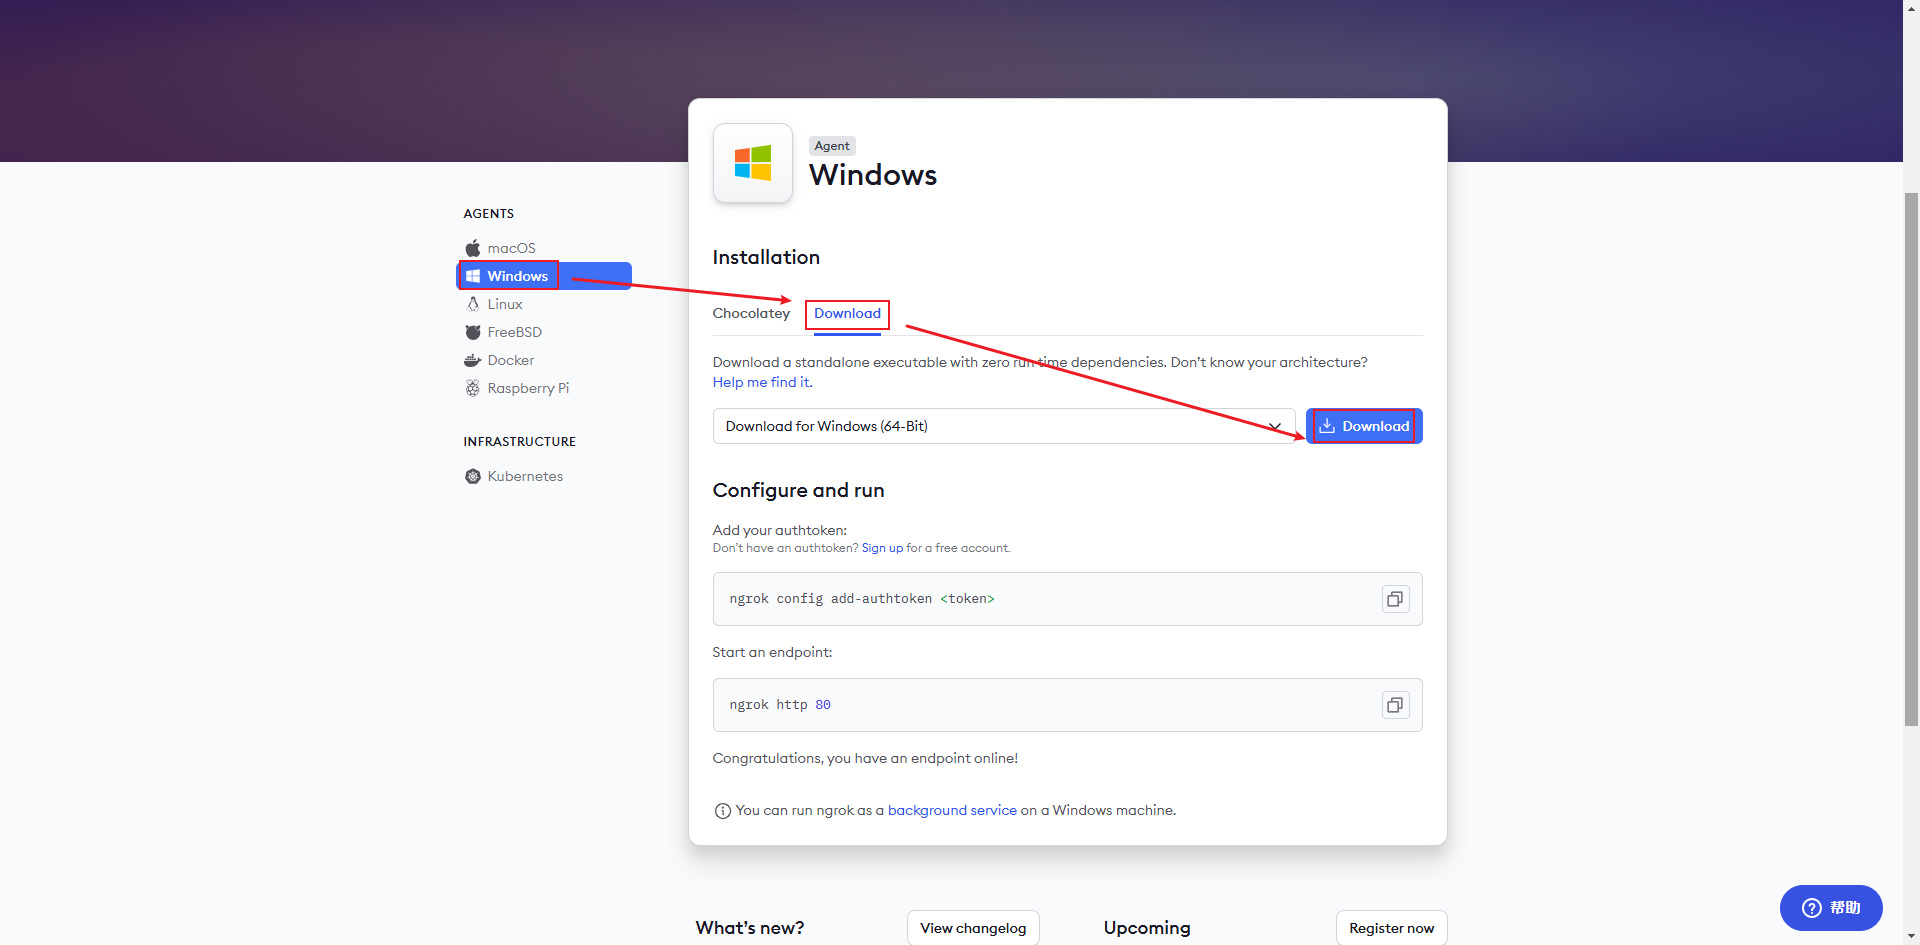The height and width of the screenshot is (945, 1920).
Task: Click the Kubernetes wheel icon
Action: 473,476
